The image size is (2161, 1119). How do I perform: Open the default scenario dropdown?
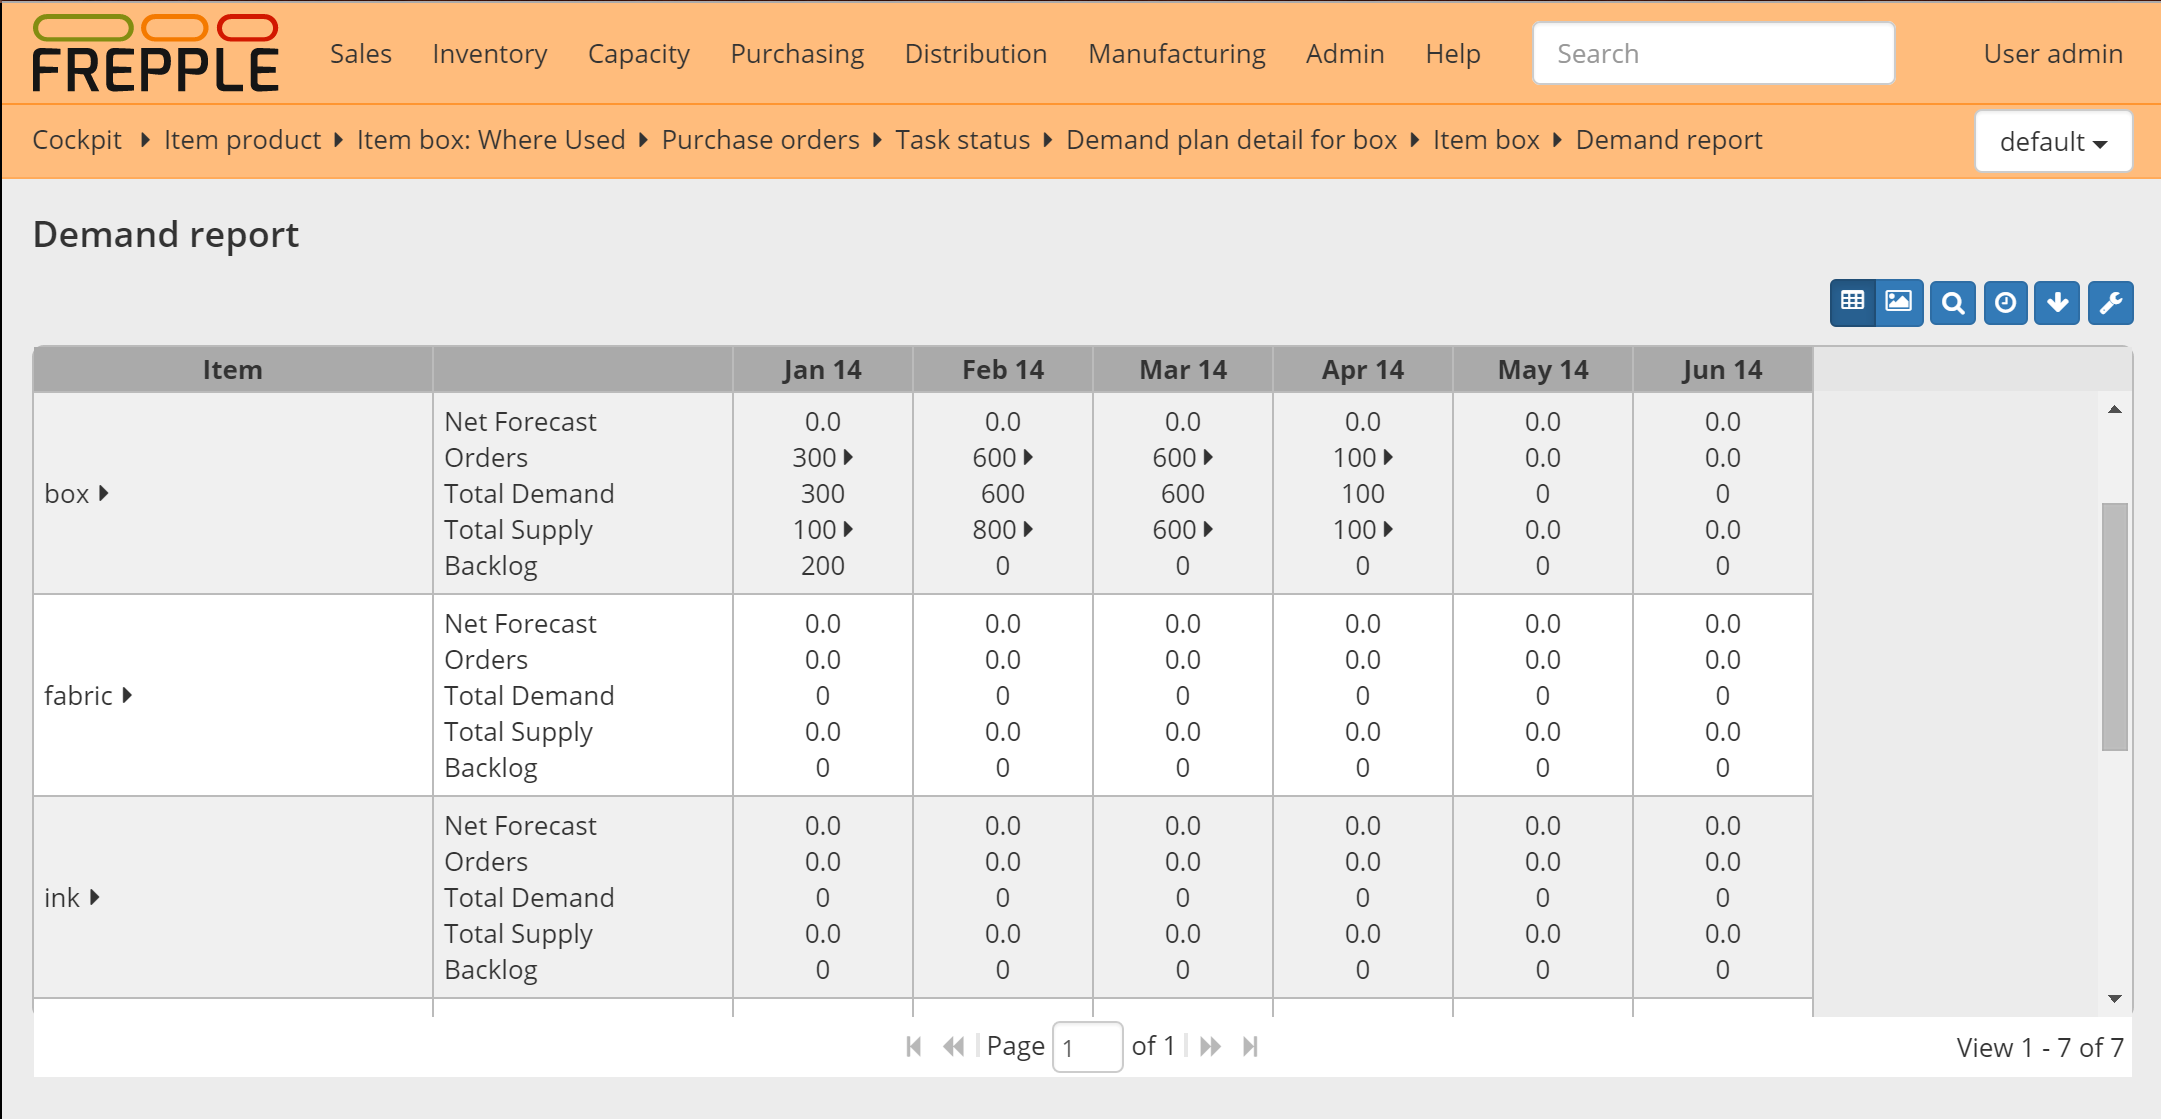pos(2052,141)
